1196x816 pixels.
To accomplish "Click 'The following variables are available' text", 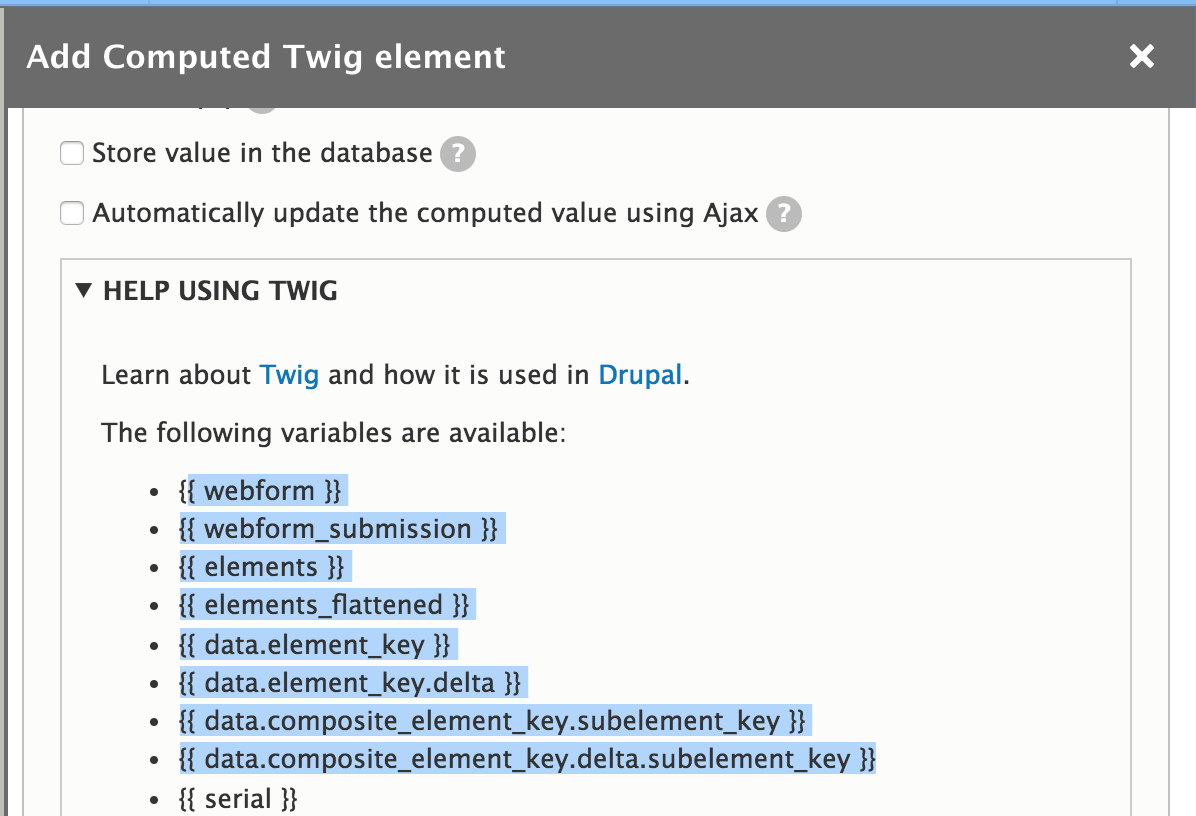I will (334, 433).
